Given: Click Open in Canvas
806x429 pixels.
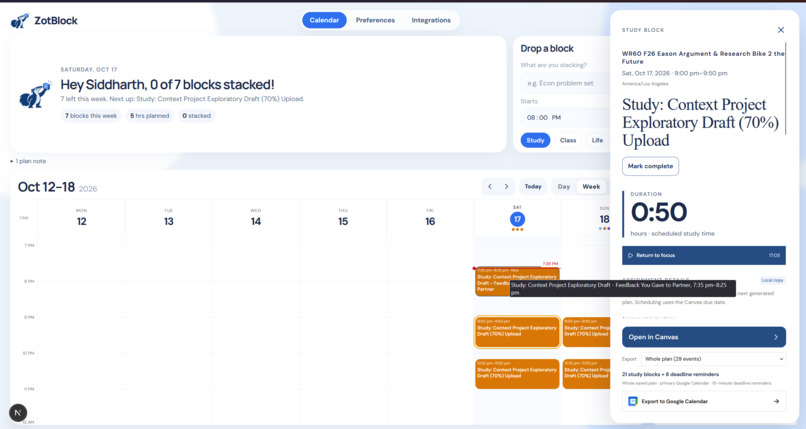Looking at the screenshot, I should pyautogui.click(x=704, y=337).
